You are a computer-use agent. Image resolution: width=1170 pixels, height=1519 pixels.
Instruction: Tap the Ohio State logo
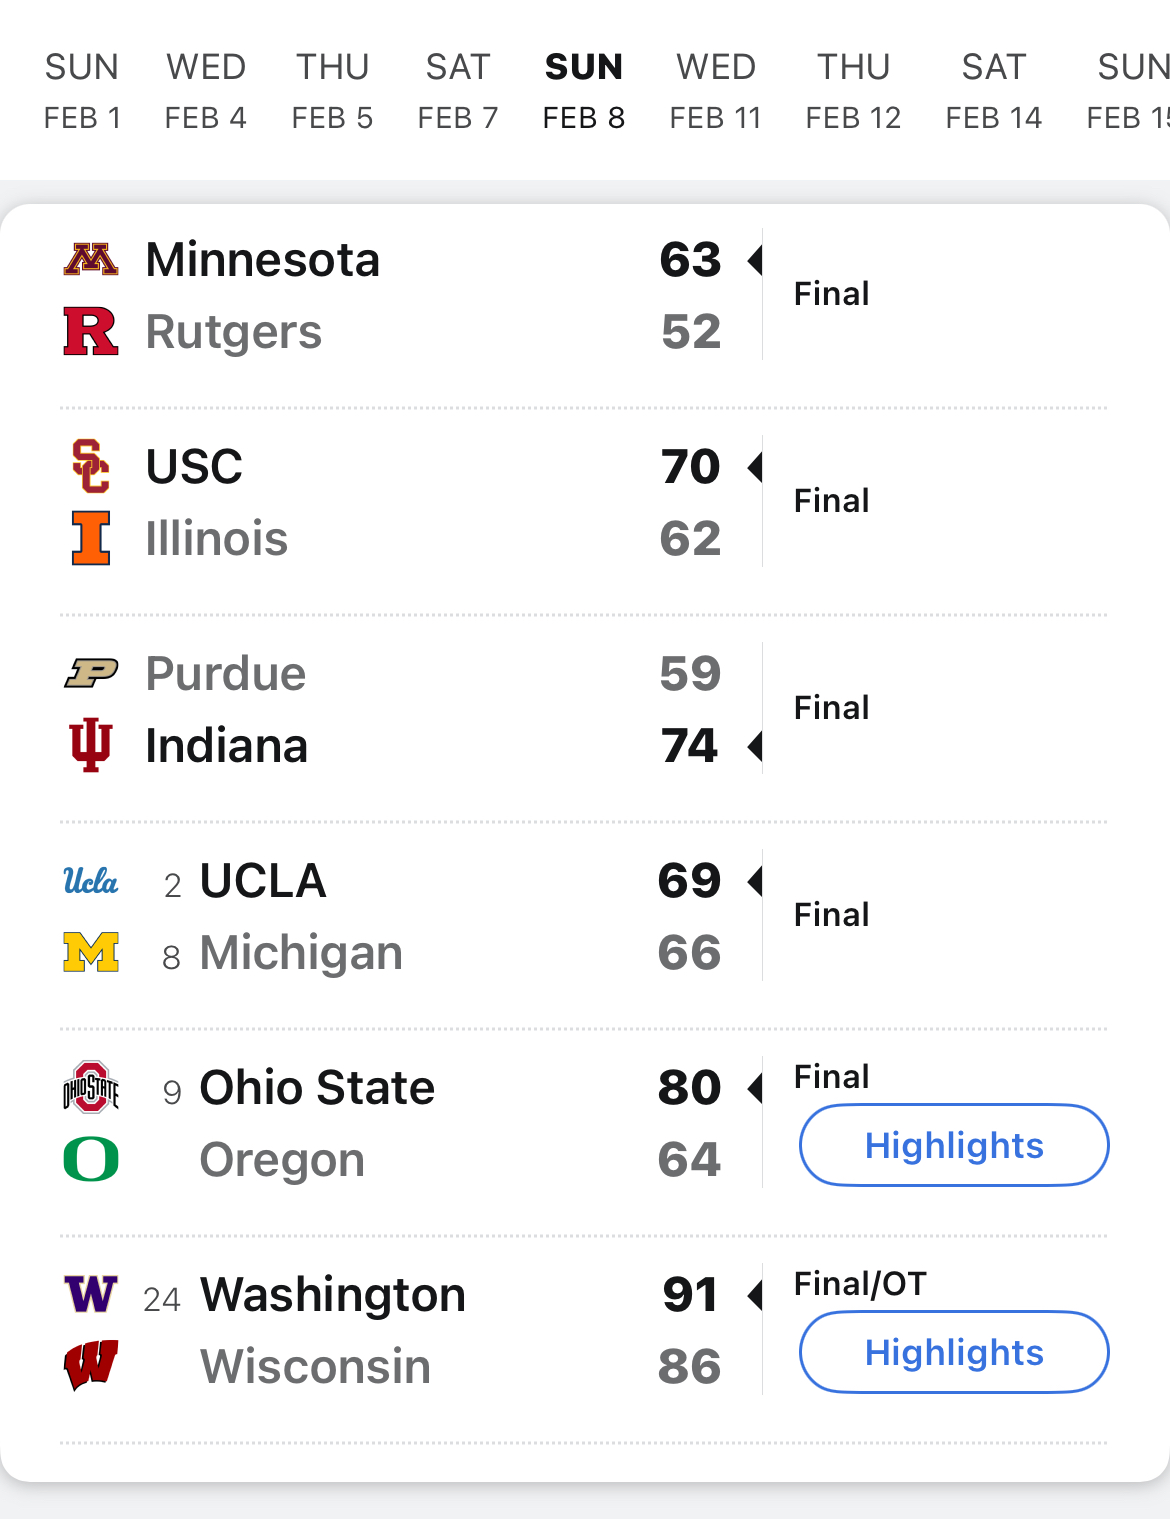(91, 1088)
